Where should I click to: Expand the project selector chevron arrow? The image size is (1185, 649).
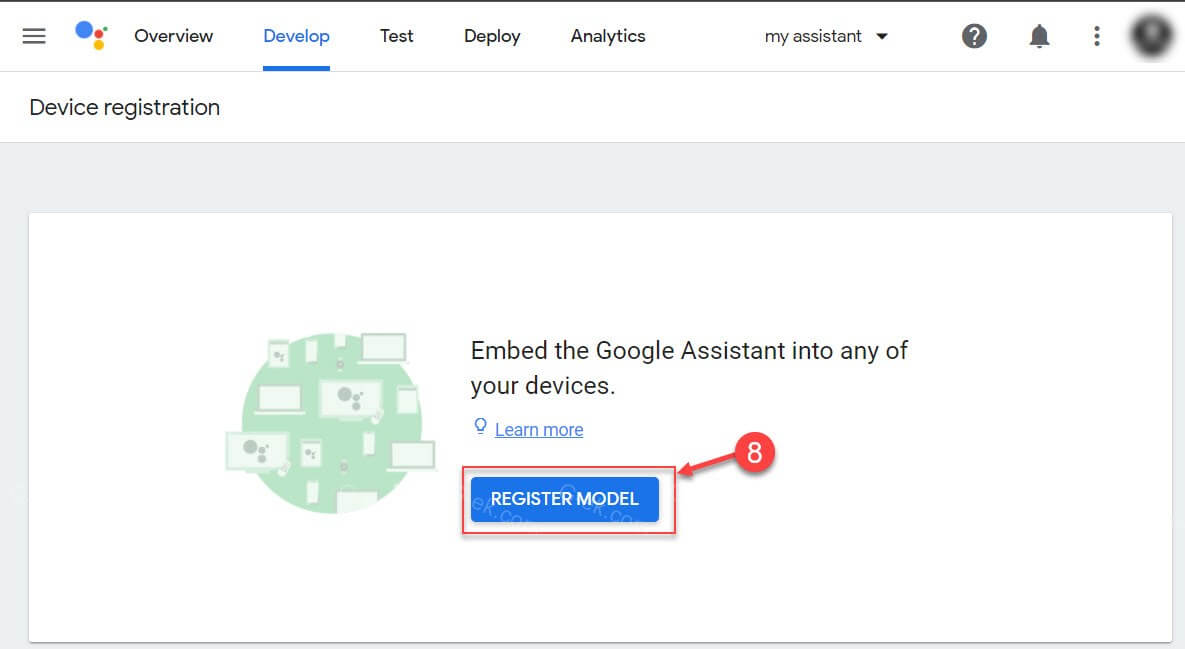[x=882, y=36]
